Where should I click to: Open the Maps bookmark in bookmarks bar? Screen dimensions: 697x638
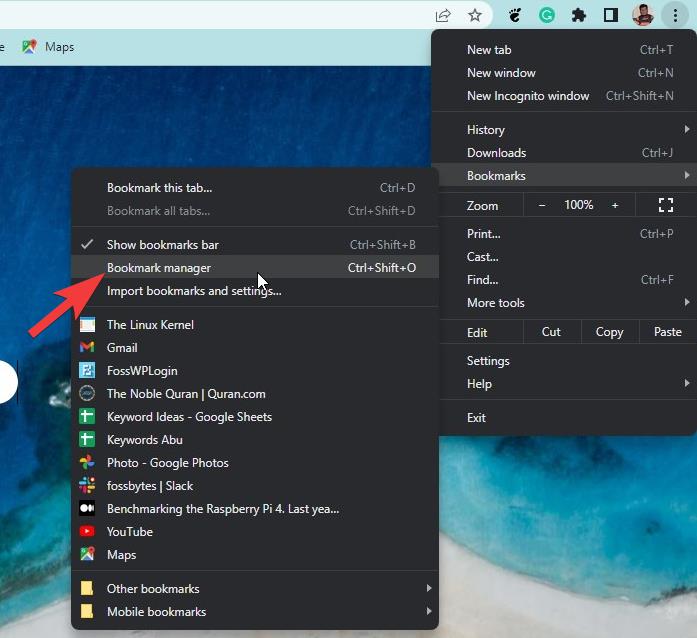pyautogui.click(x=48, y=47)
